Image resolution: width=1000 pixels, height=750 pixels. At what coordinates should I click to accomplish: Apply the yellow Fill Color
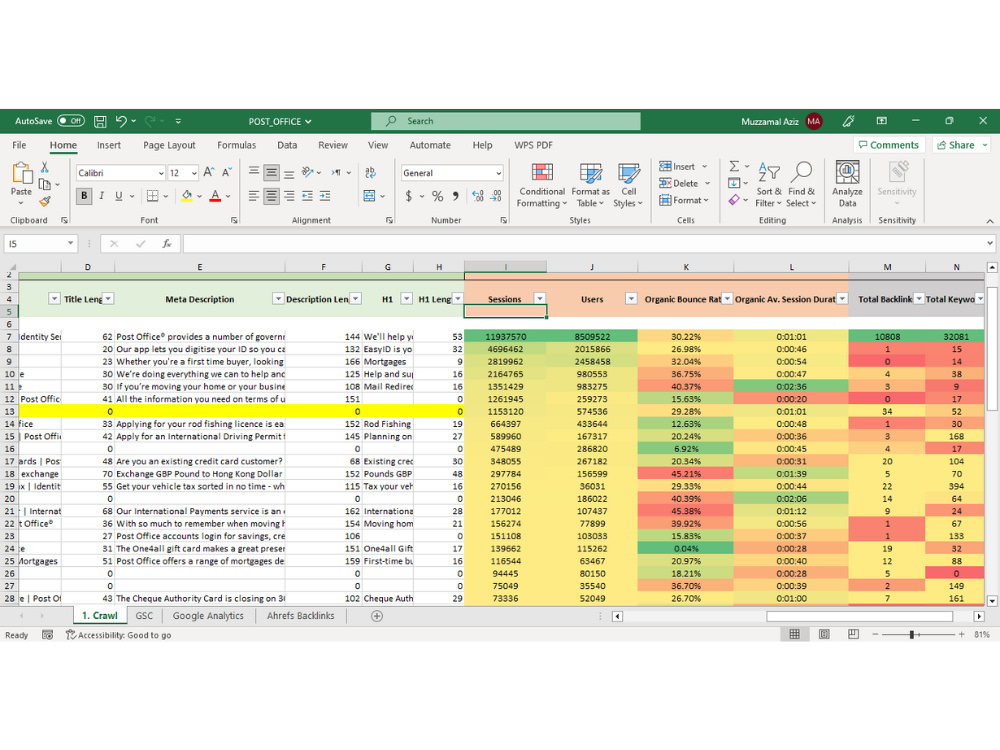tap(186, 196)
